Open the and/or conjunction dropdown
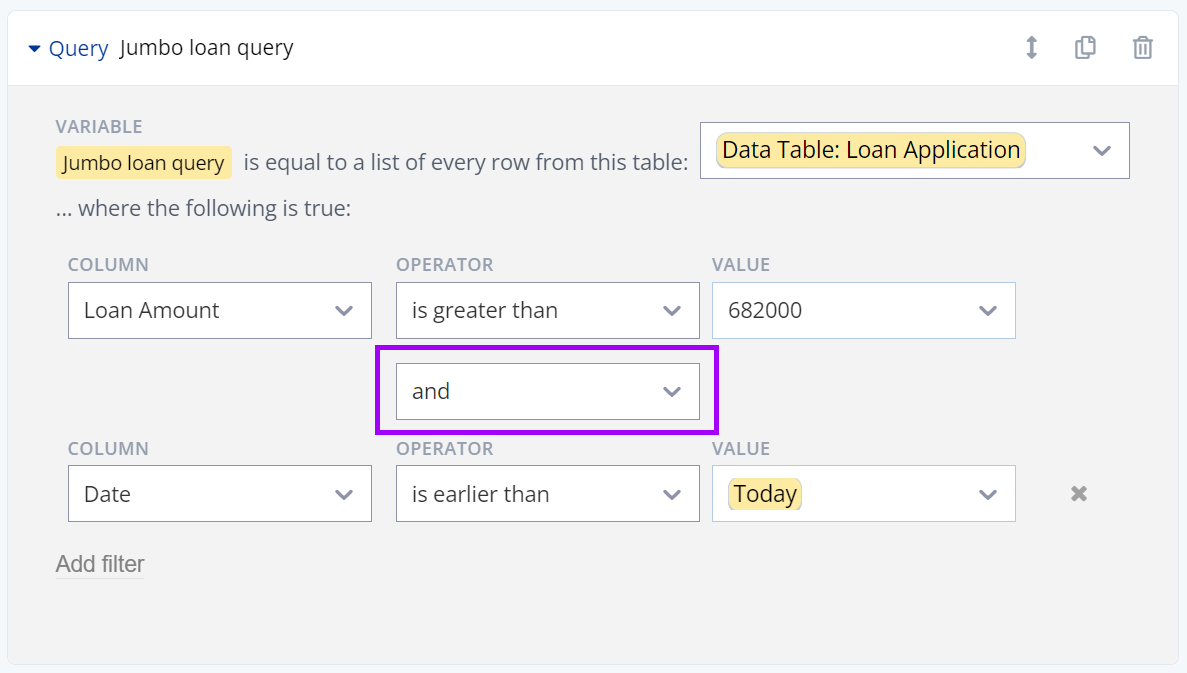Viewport: 1187px width, 673px height. coord(671,391)
